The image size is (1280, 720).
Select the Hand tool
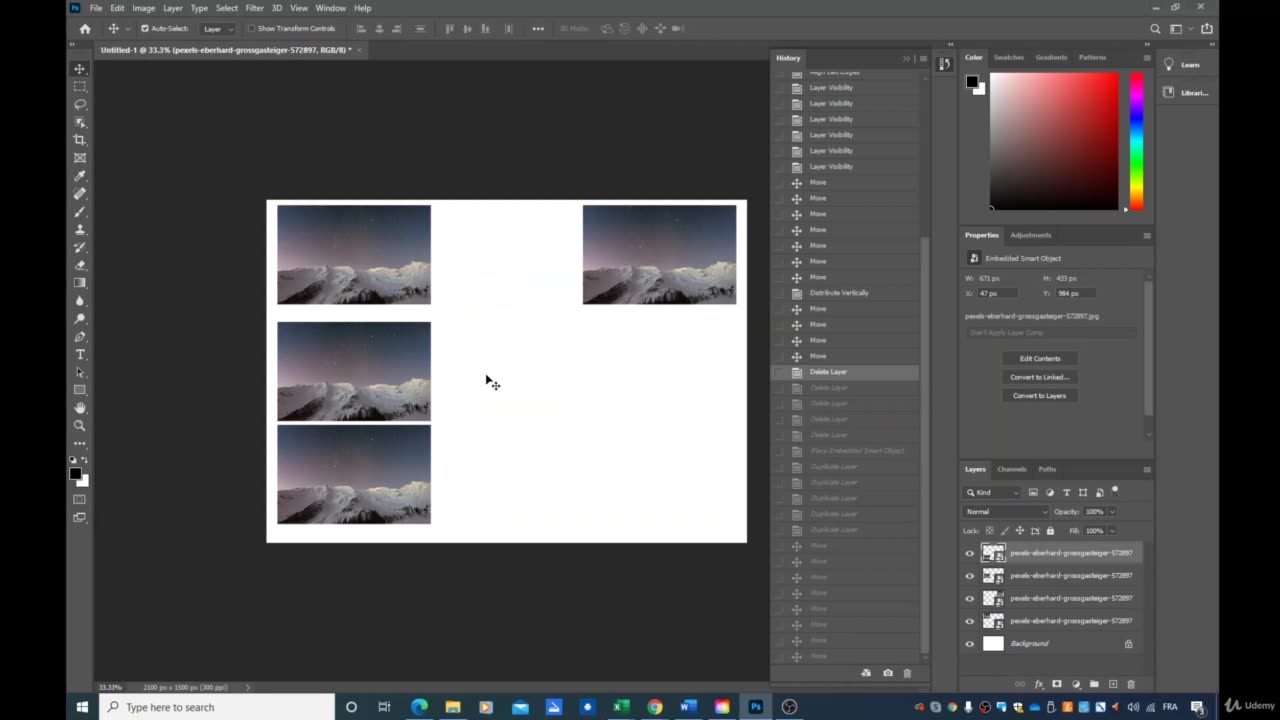[80, 408]
